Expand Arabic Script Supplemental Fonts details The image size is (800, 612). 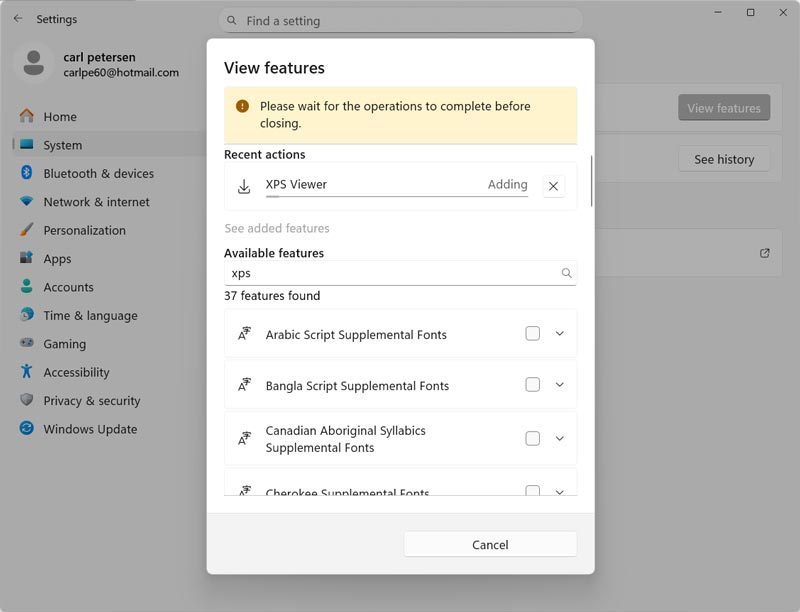click(559, 334)
